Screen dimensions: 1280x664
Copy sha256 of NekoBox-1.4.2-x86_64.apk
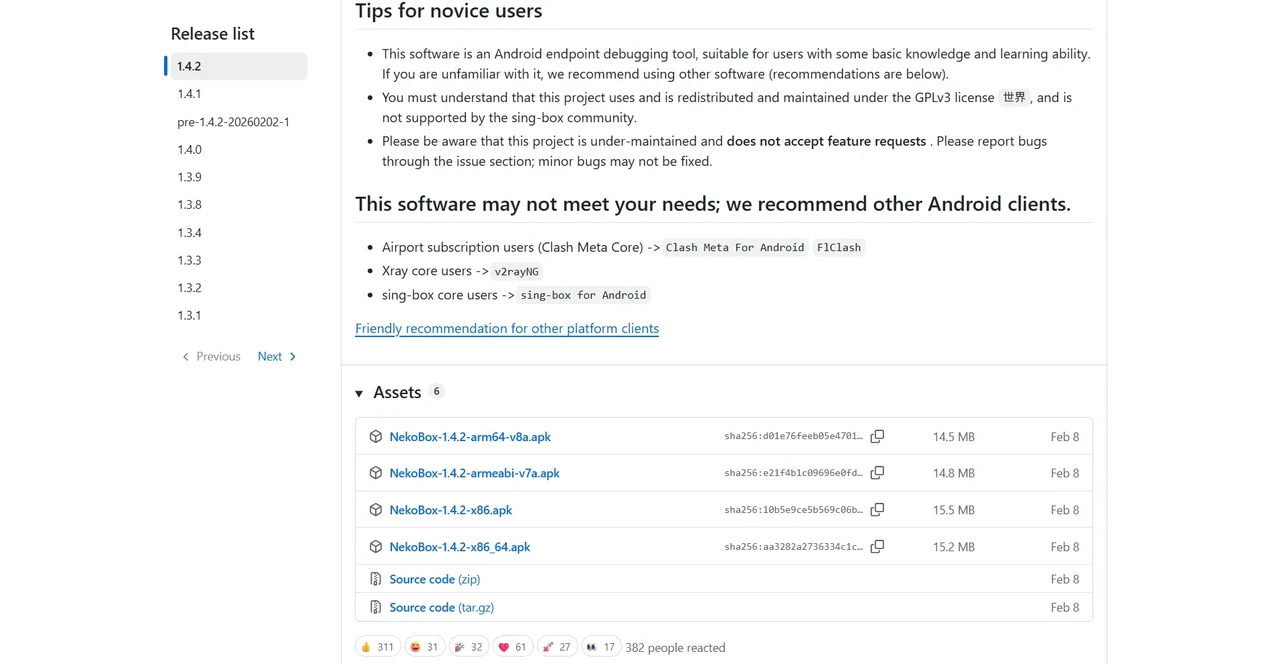877,547
